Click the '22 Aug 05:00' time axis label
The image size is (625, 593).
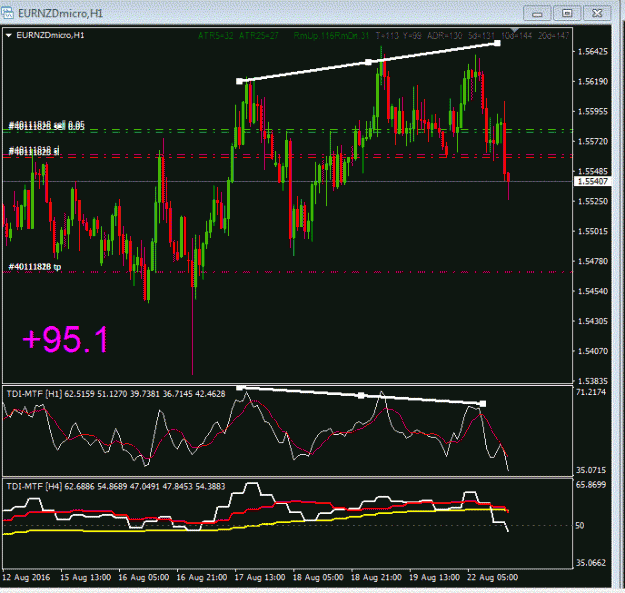492,577
